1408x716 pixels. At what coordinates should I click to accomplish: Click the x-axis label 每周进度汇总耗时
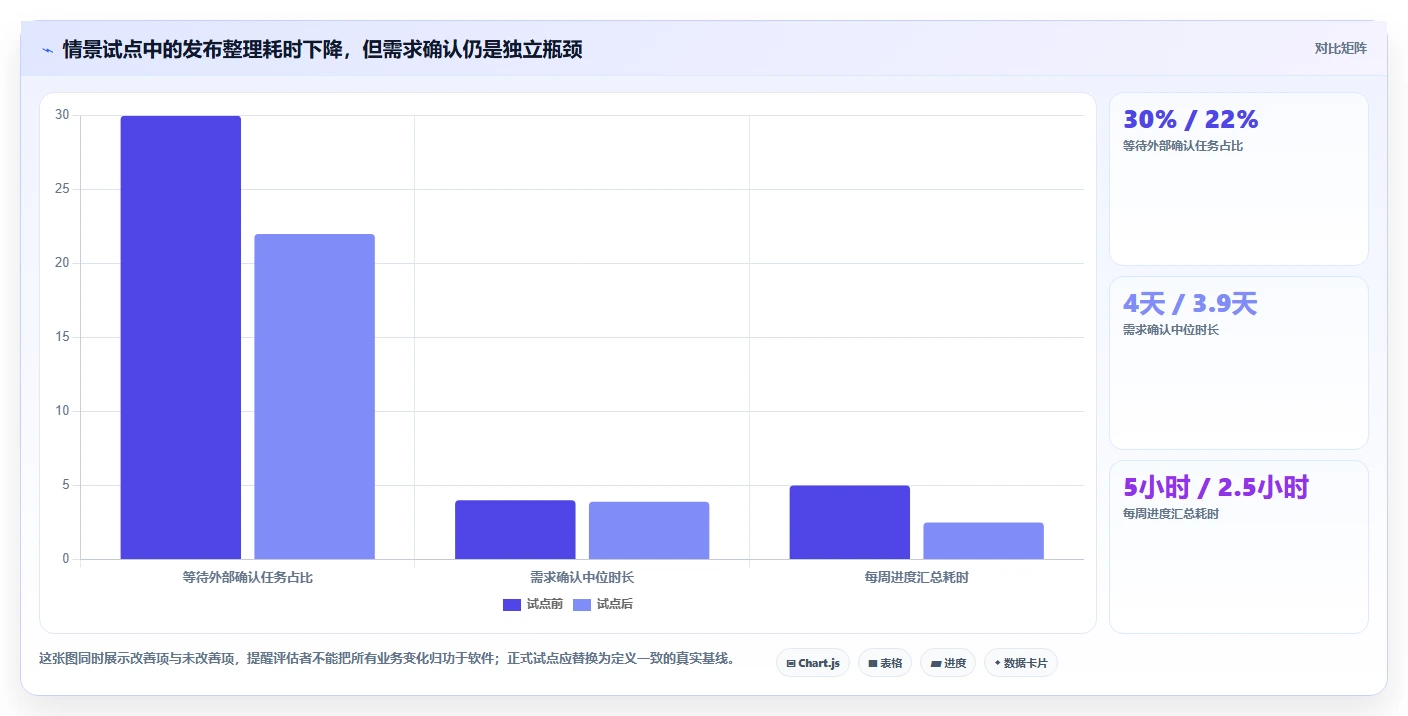click(916, 577)
